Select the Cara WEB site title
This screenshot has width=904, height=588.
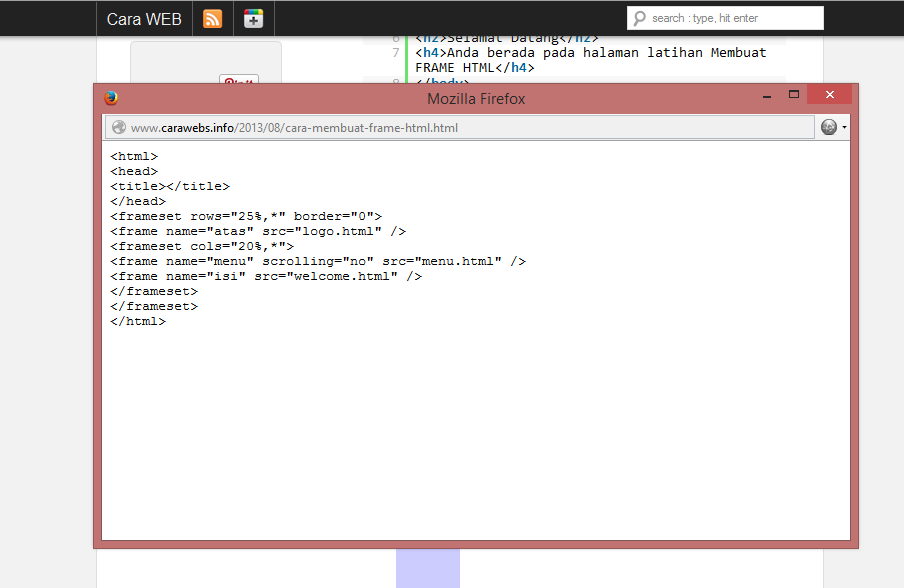pyautogui.click(x=142, y=18)
